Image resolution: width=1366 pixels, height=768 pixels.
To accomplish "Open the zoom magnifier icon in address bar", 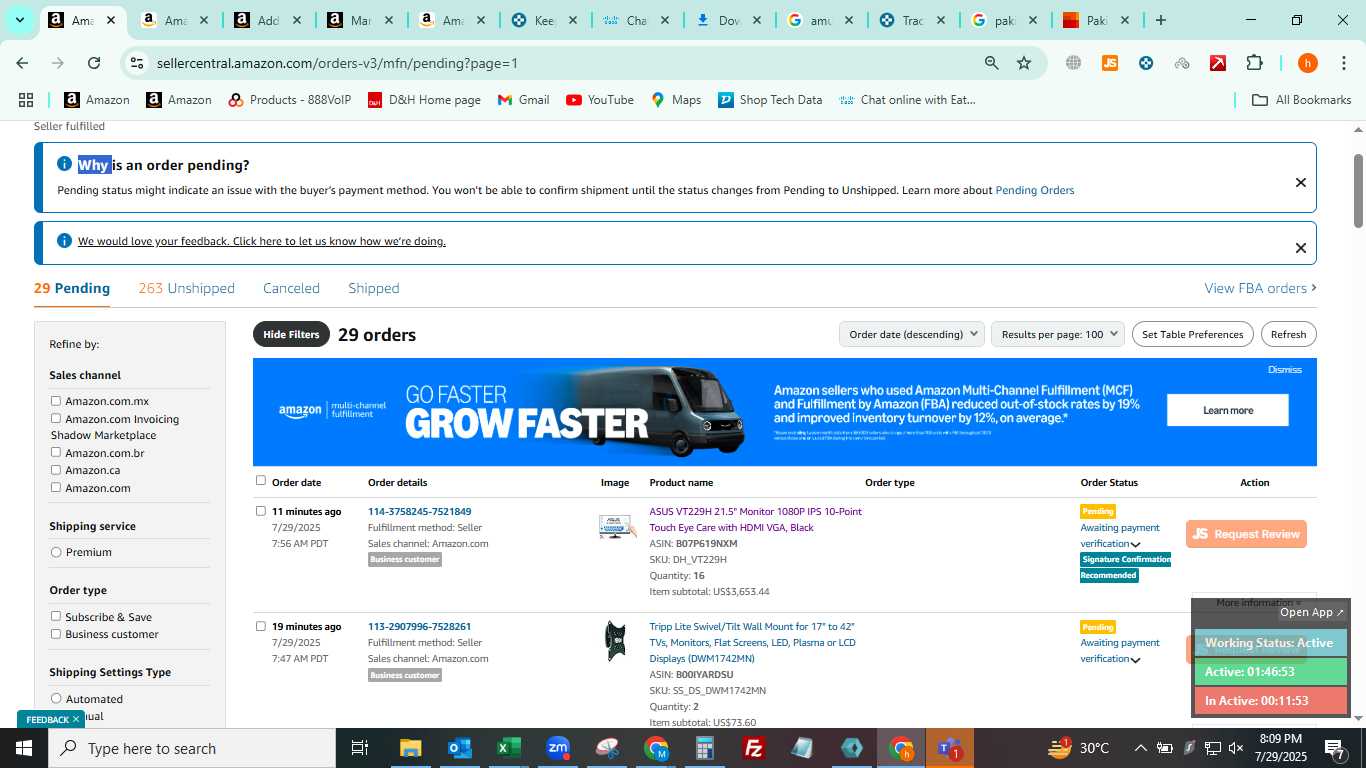I will (x=991, y=63).
